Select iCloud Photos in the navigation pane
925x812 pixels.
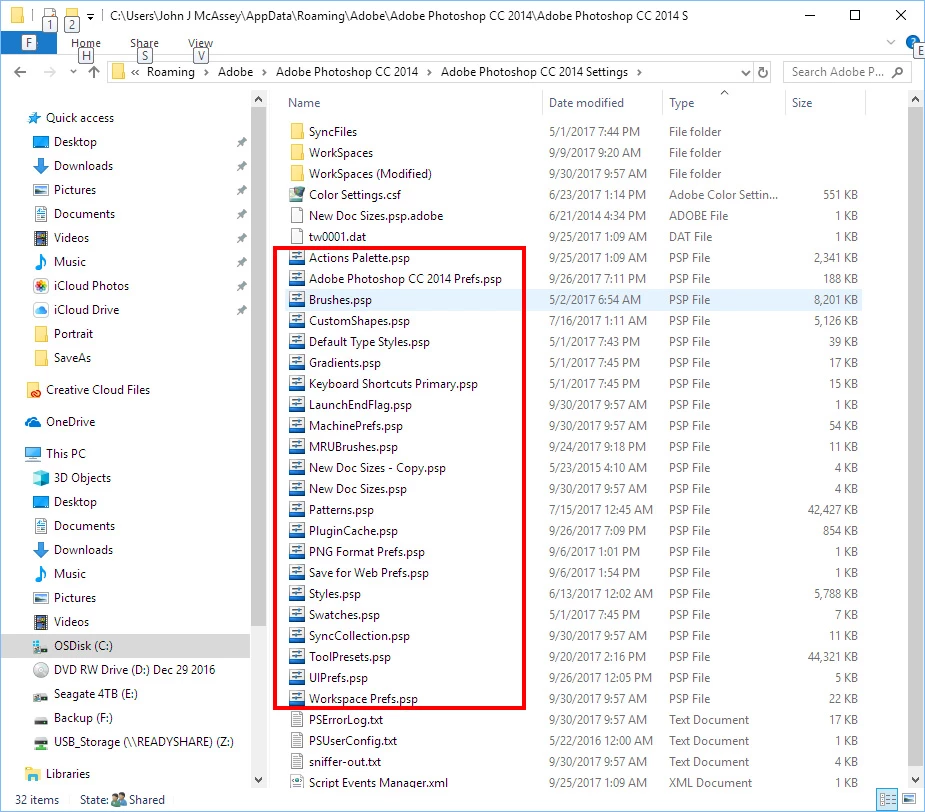[91, 286]
